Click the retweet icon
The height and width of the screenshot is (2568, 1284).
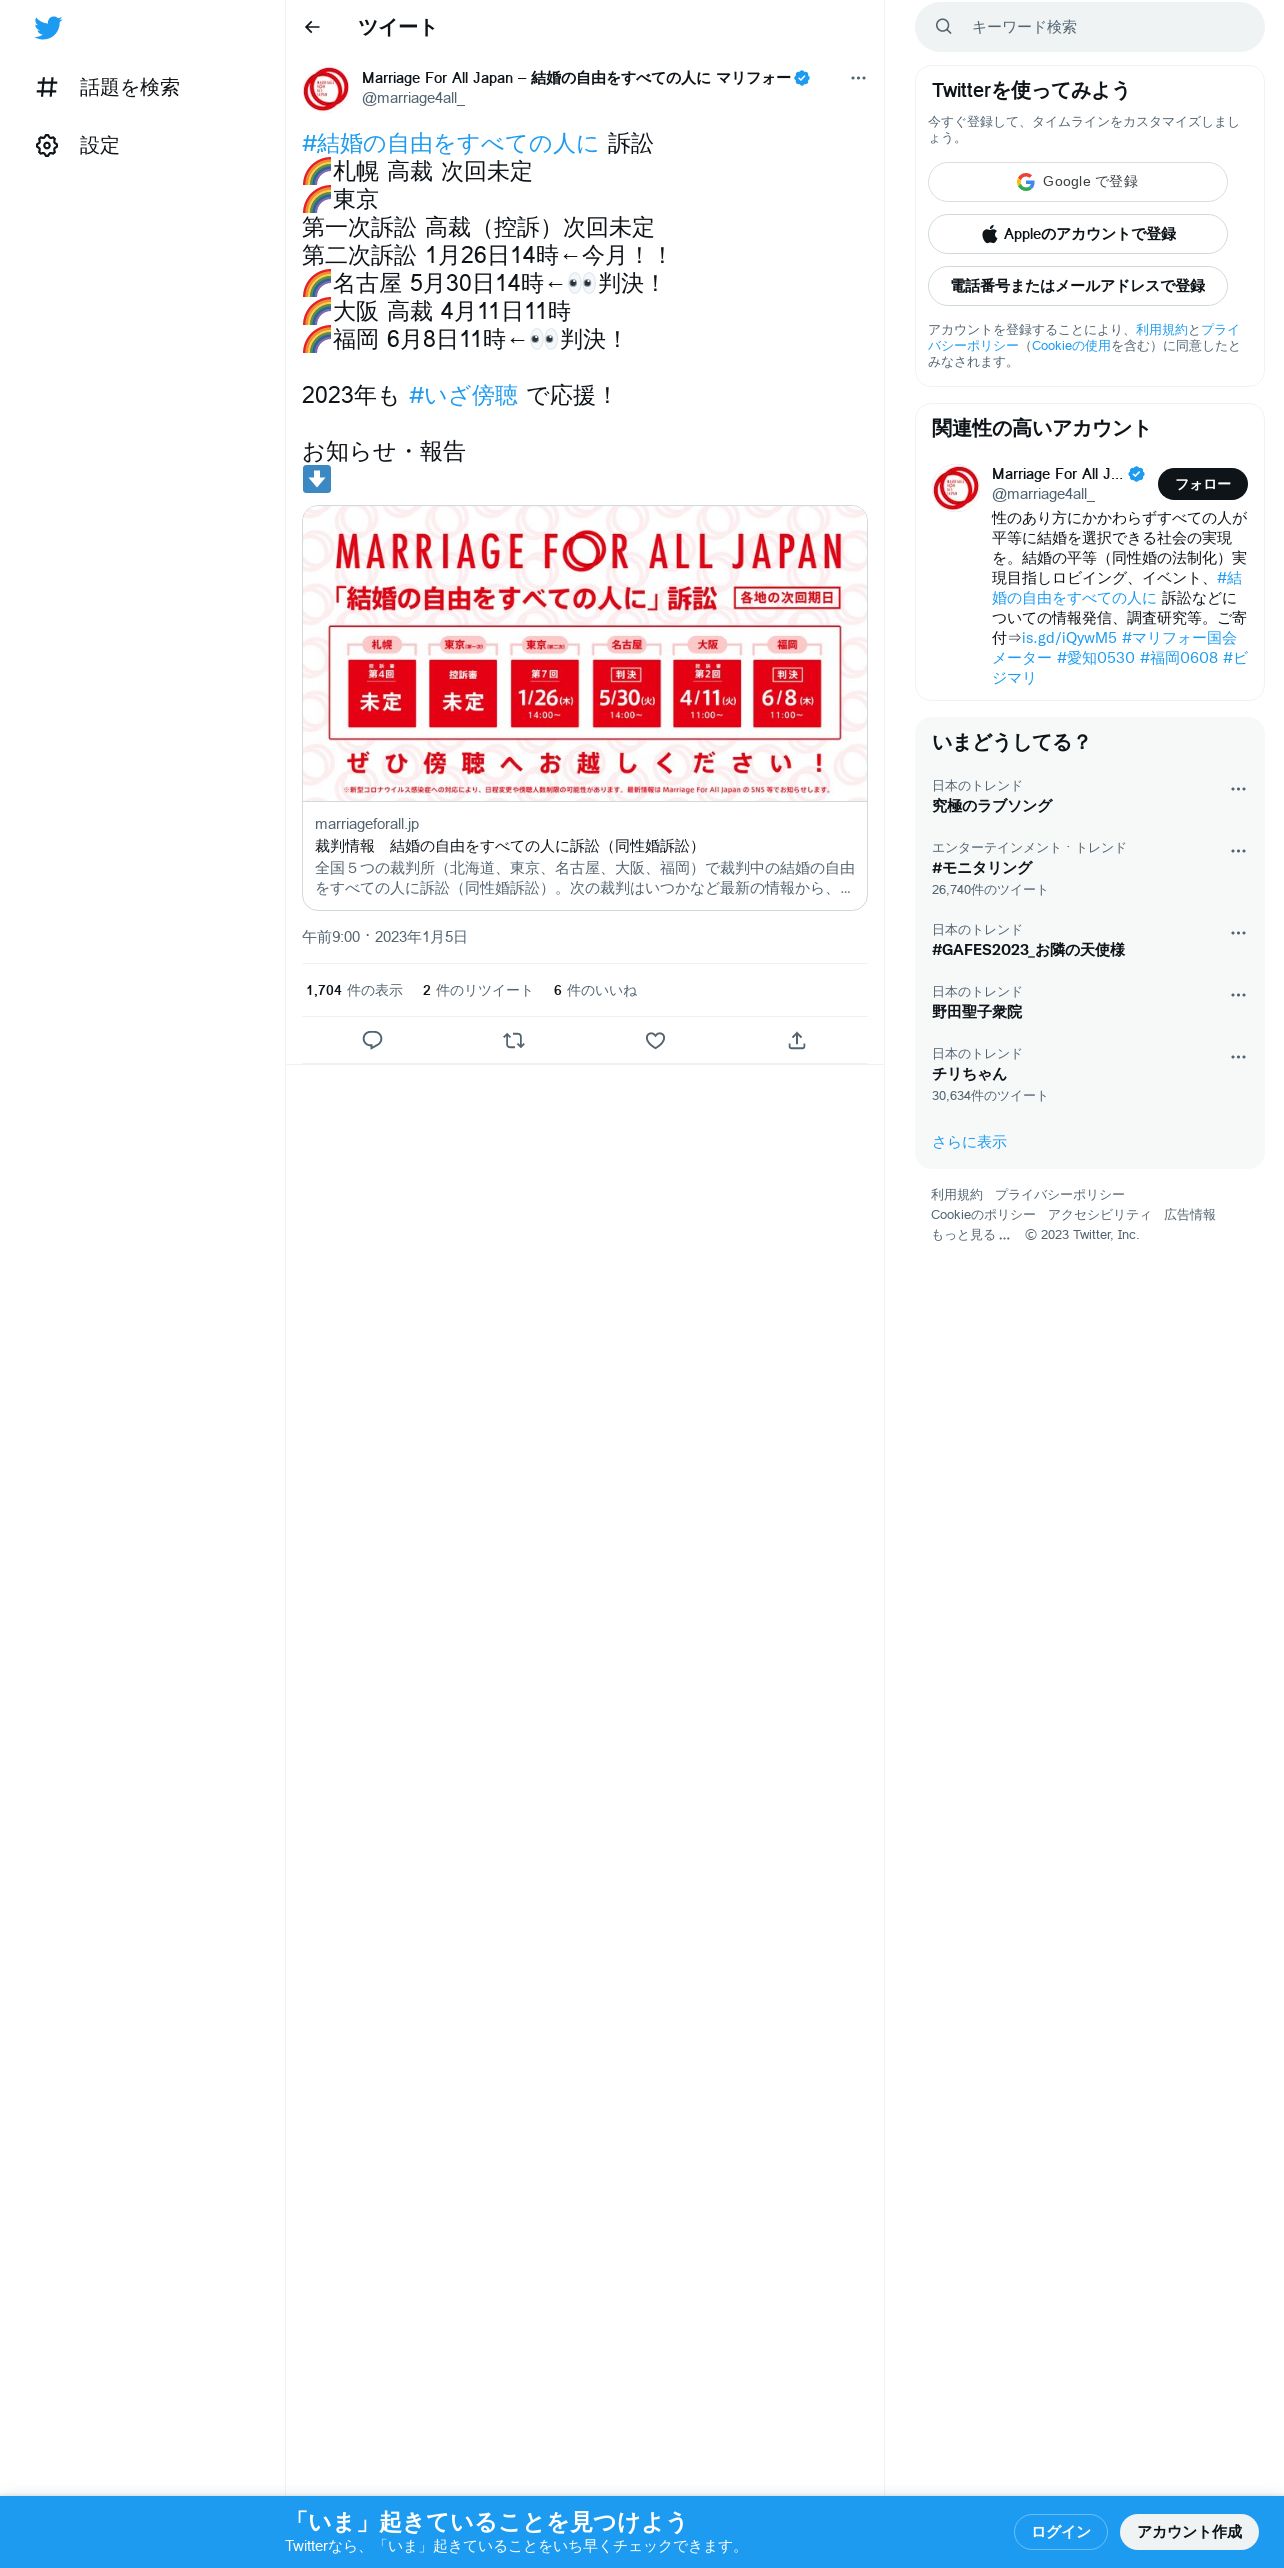tap(514, 1041)
